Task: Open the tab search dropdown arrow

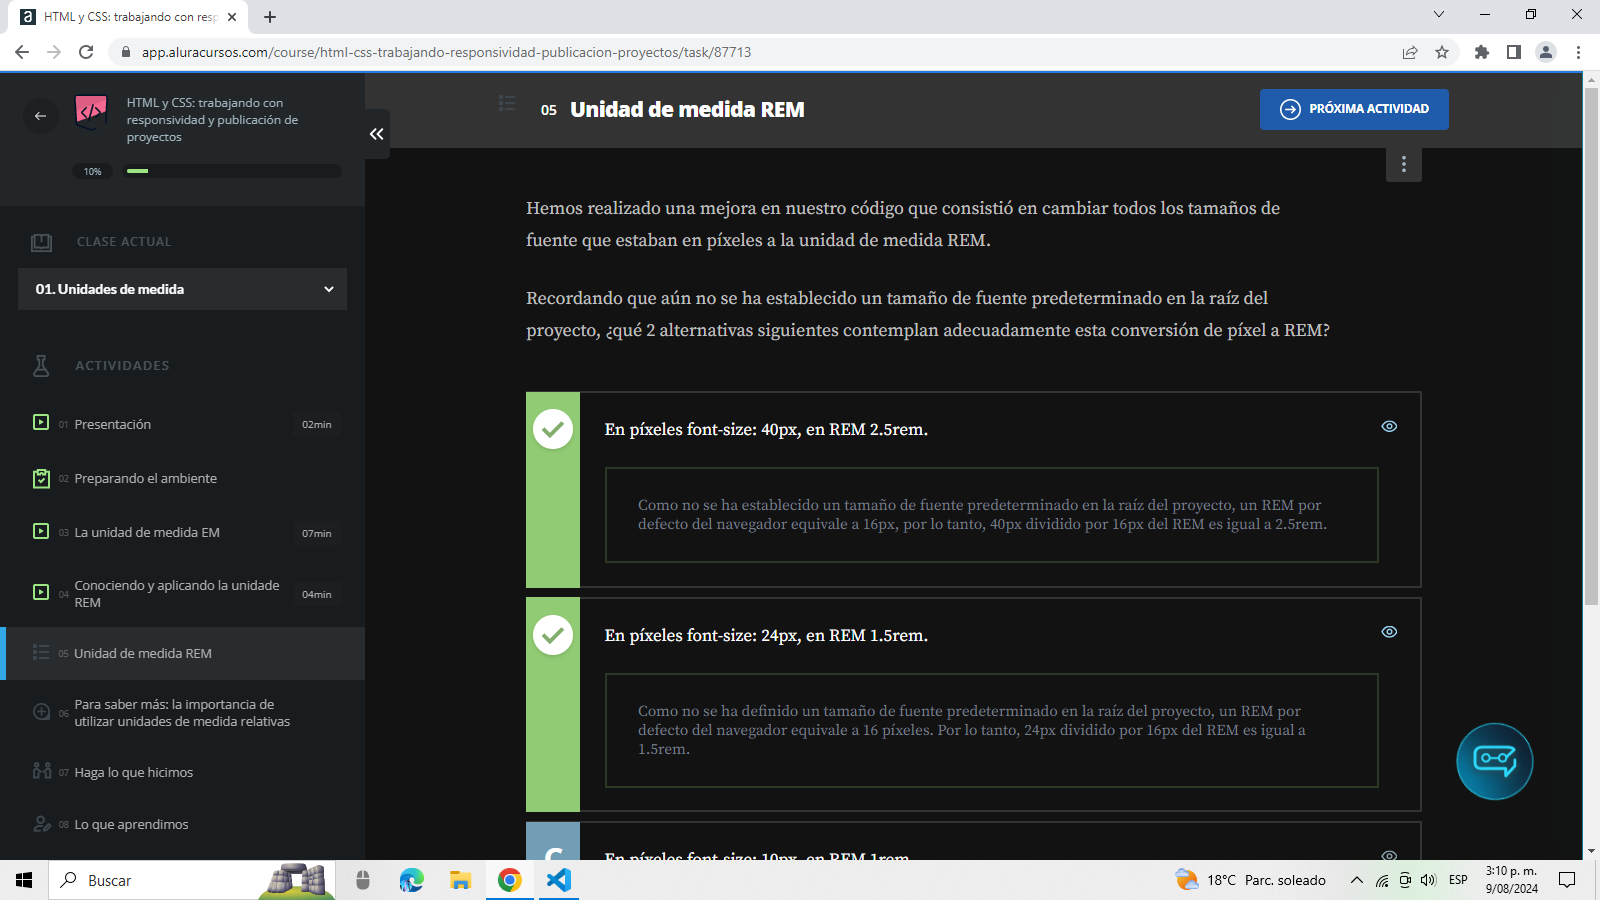Action: (1439, 14)
